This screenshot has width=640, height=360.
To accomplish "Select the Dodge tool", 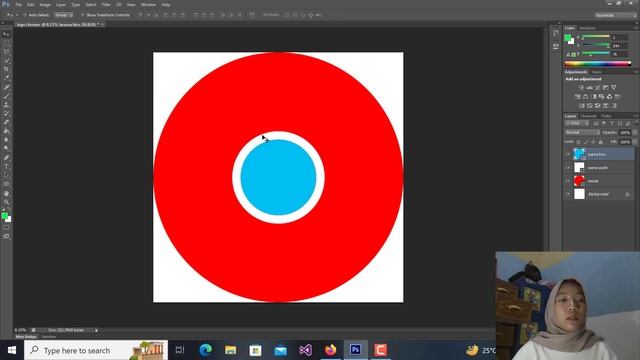I will point(6,149).
